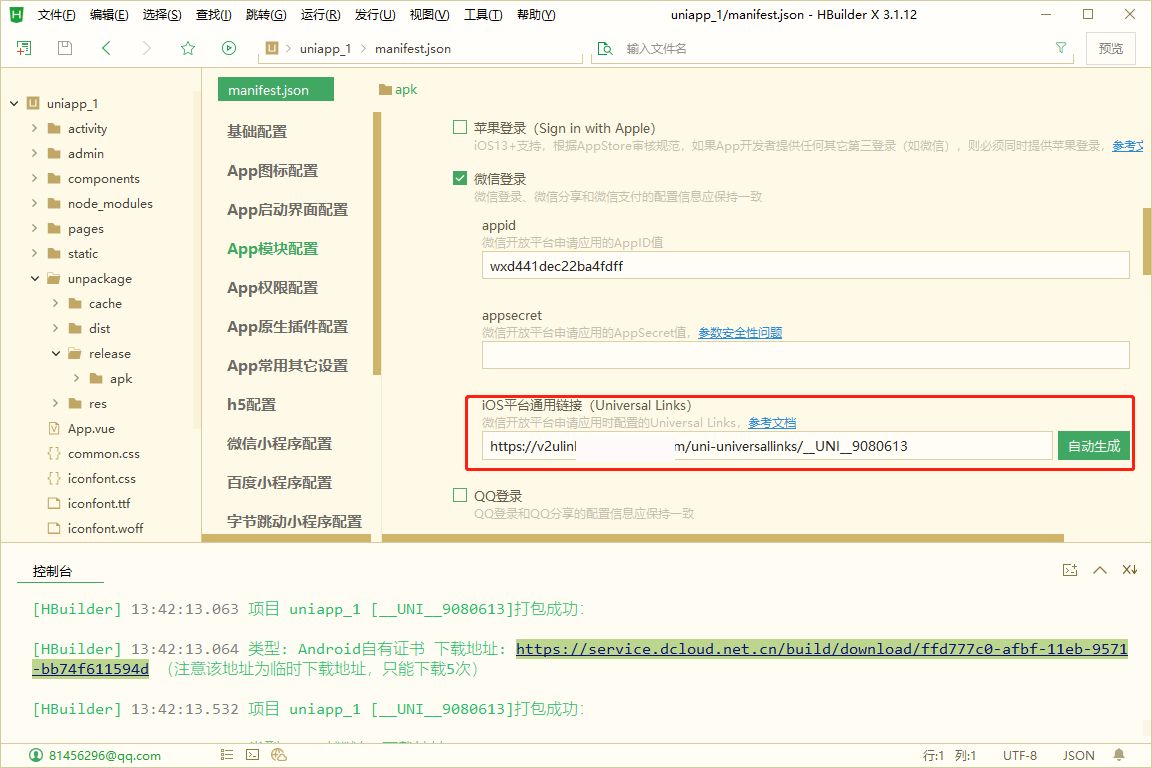This screenshot has width=1152, height=768.
Task: Enable 苹果登录 (Sign in with Apple) checkbox
Action: coord(460,127)
